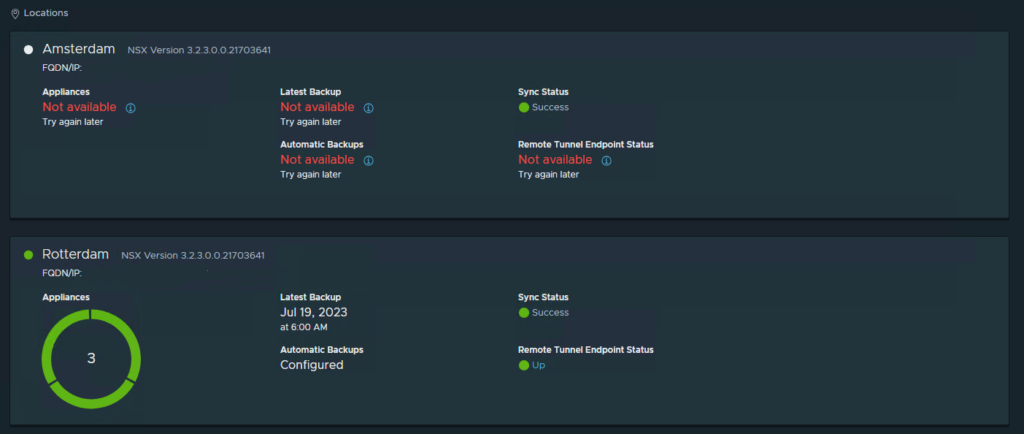Click the Locations section heading

tap(46, 13)
